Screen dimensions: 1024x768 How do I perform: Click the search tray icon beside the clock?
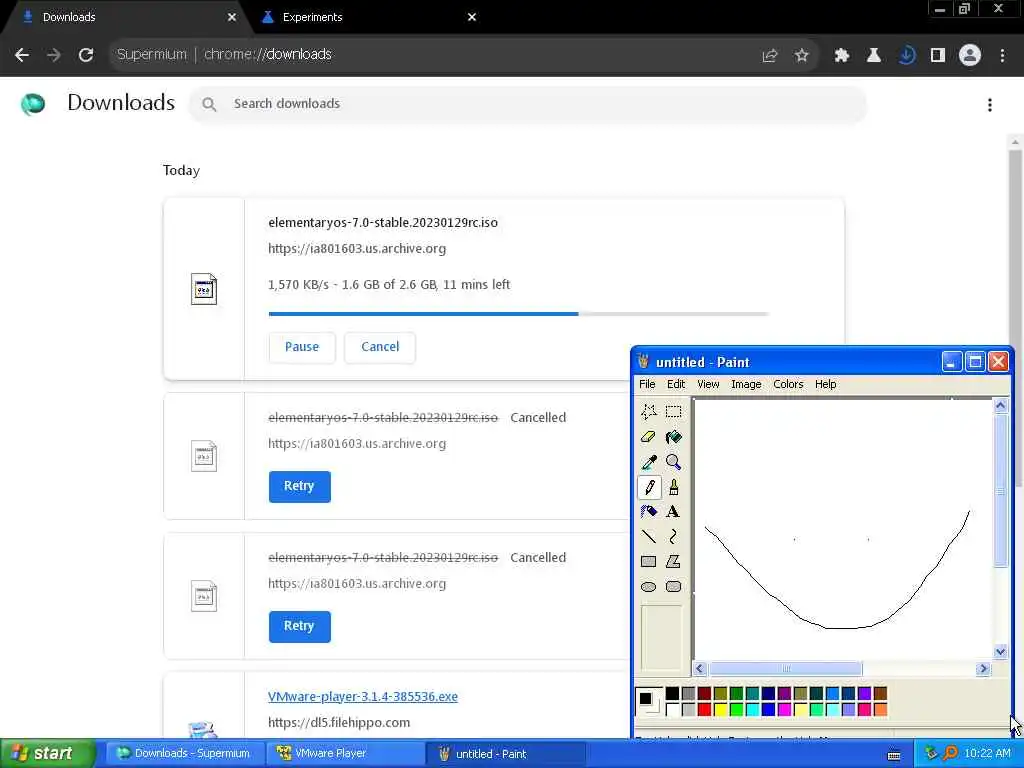(950, 753)
